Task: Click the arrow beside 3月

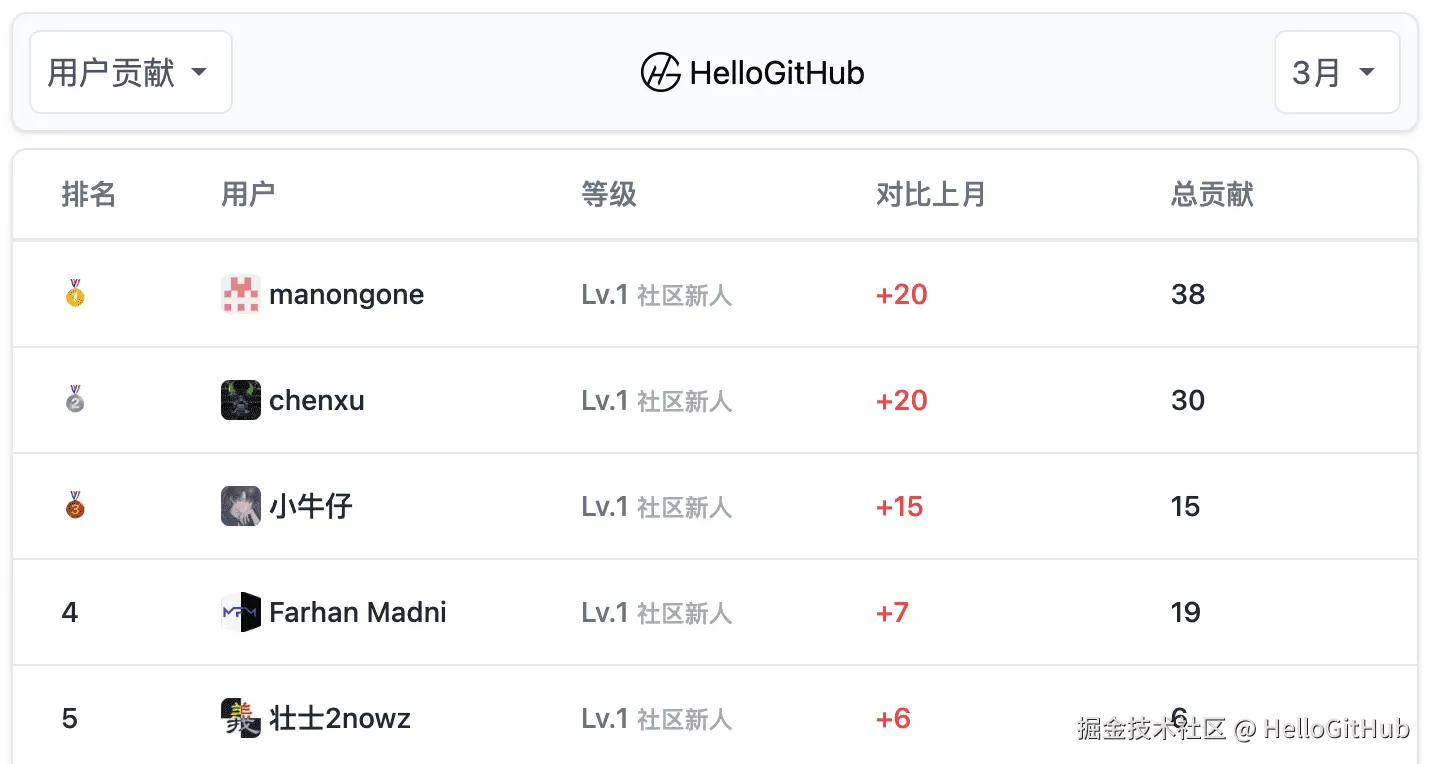Action: pyautogui.click(x=1367, y=72)
